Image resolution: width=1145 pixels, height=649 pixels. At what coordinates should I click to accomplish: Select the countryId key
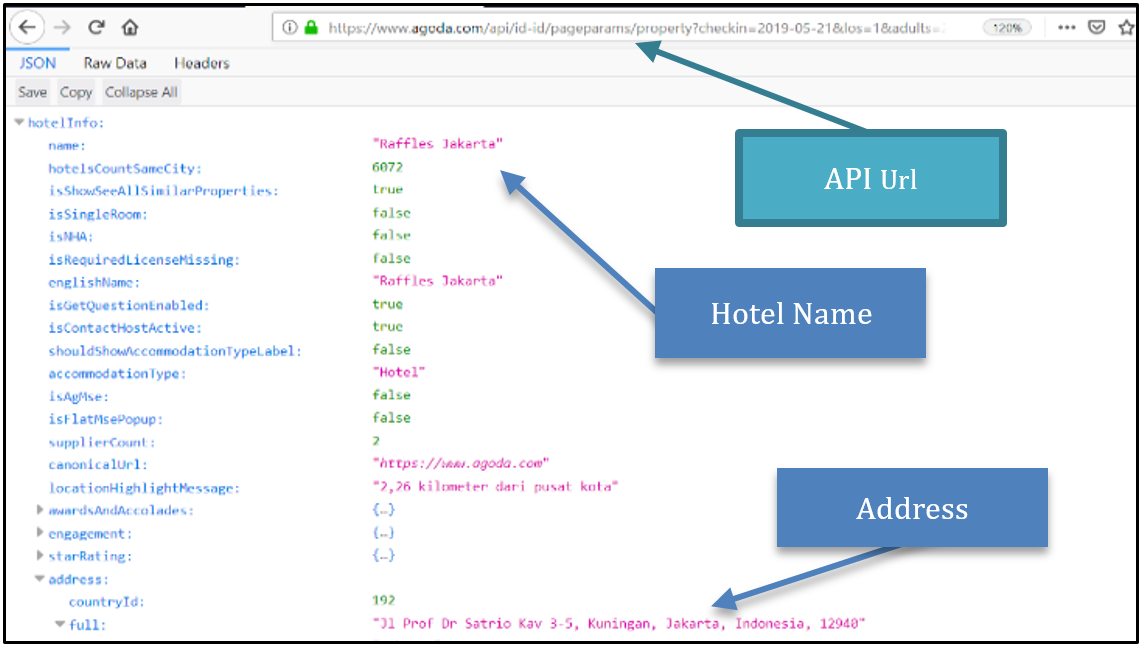click(x=107, y=602)
